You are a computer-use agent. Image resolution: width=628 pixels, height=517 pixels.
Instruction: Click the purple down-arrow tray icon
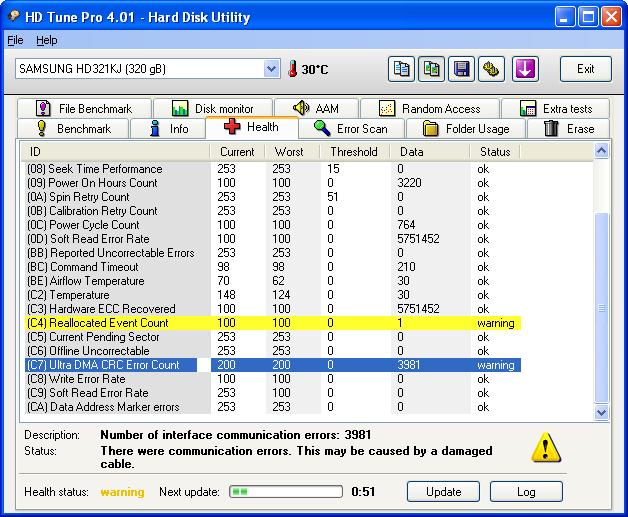525,69
